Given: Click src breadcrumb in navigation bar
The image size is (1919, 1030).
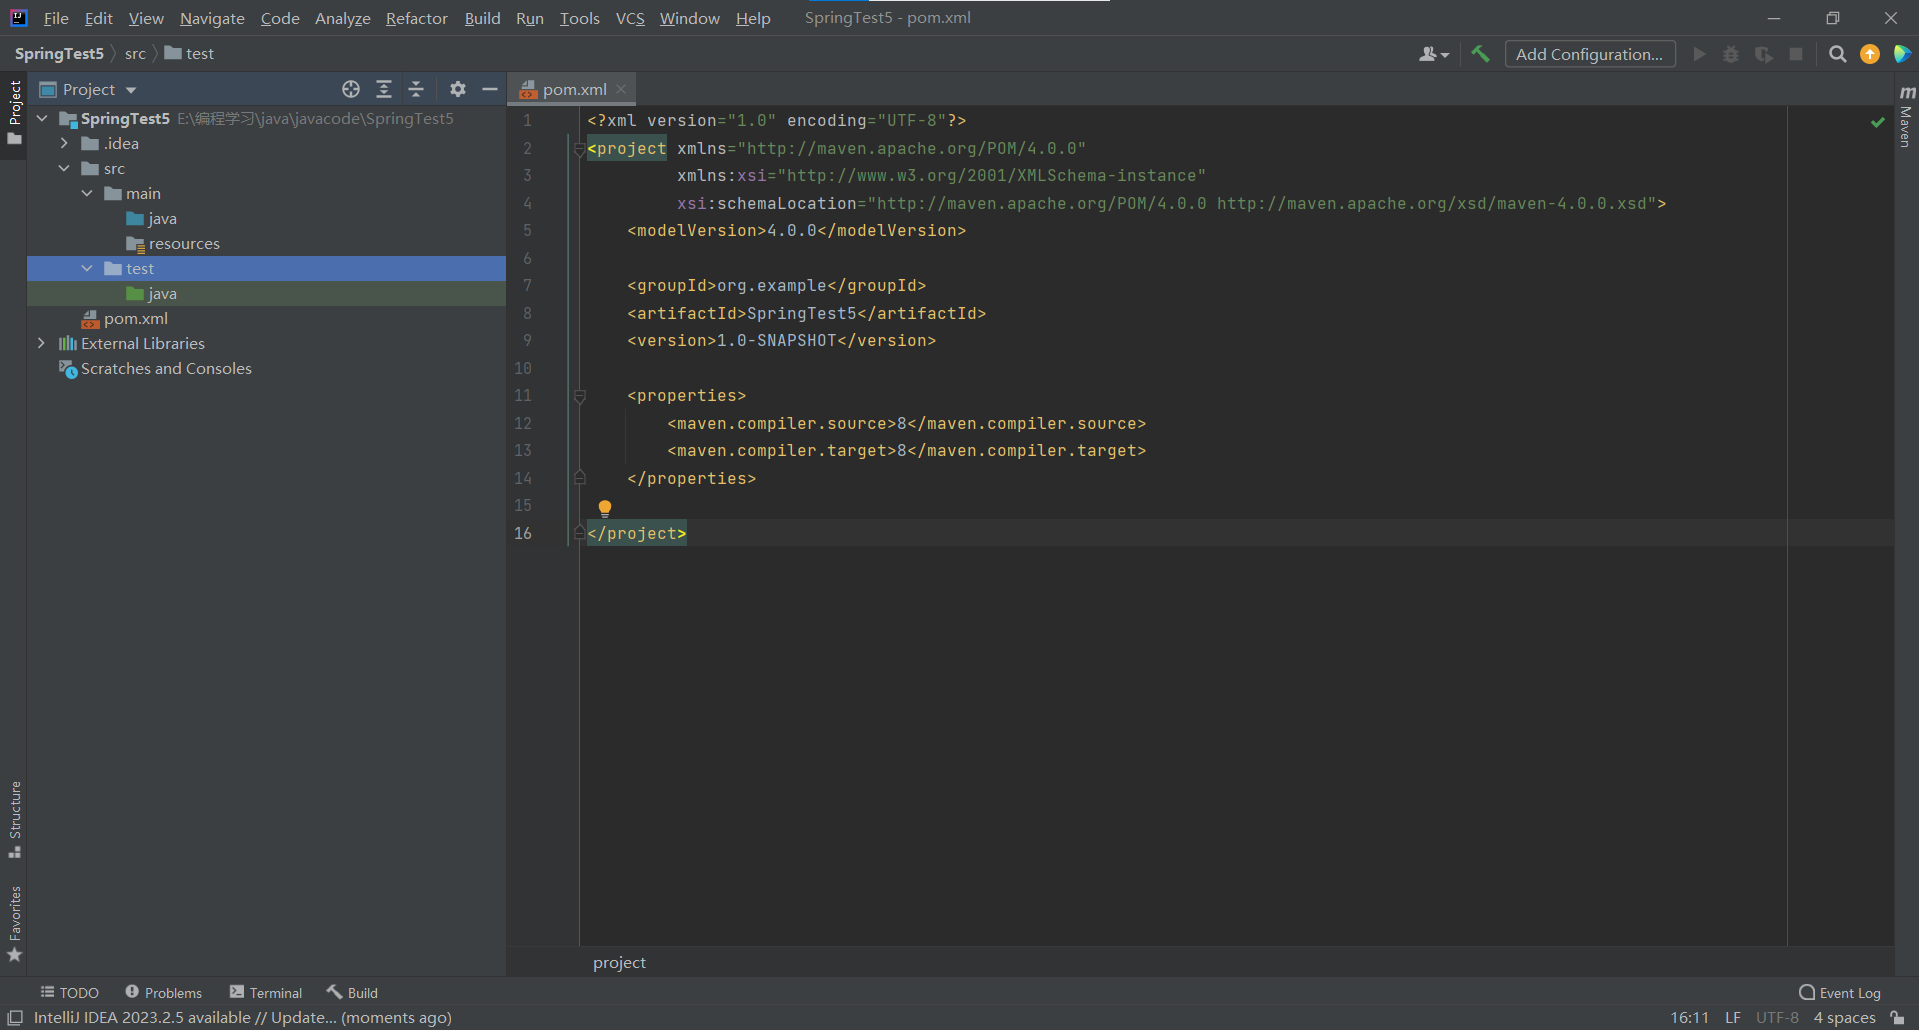Looking at the screenshot, I should pos(135,53).
